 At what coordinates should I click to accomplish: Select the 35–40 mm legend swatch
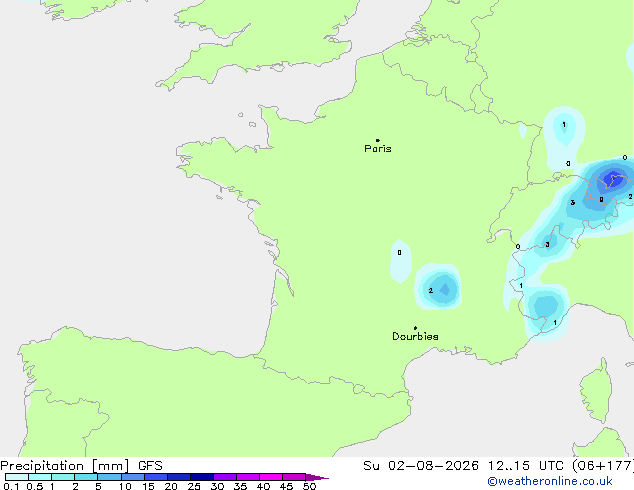click(248, 477)
